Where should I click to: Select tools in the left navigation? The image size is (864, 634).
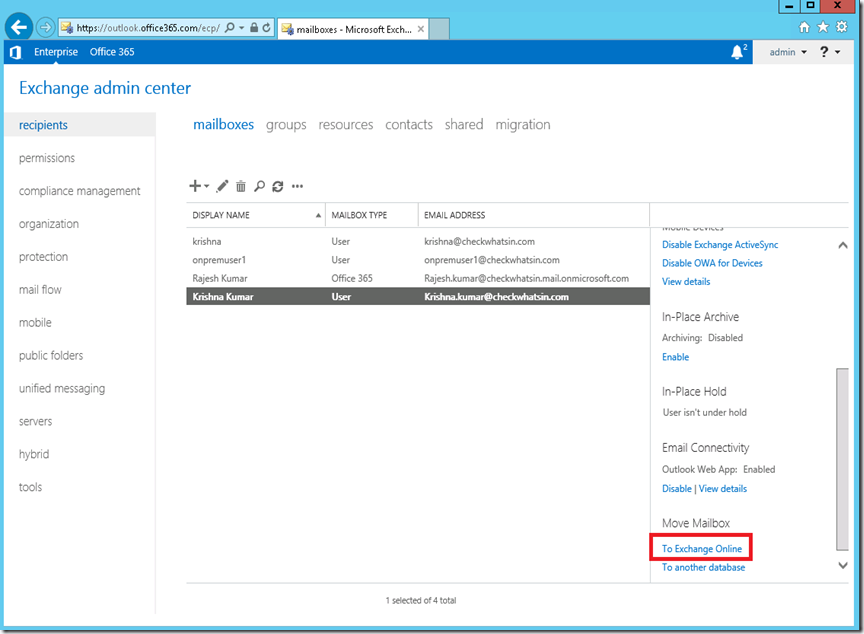point(30,487)
